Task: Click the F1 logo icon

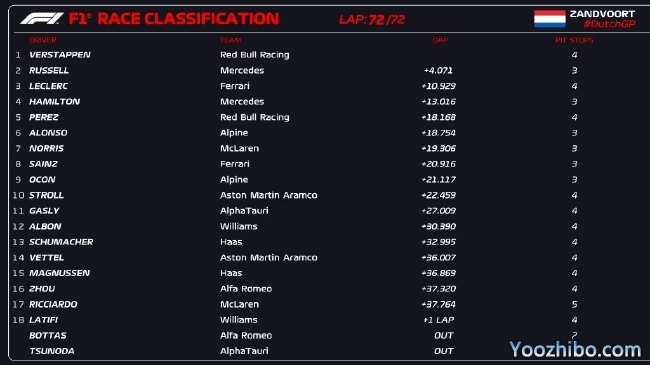Action: coord(42,18)
